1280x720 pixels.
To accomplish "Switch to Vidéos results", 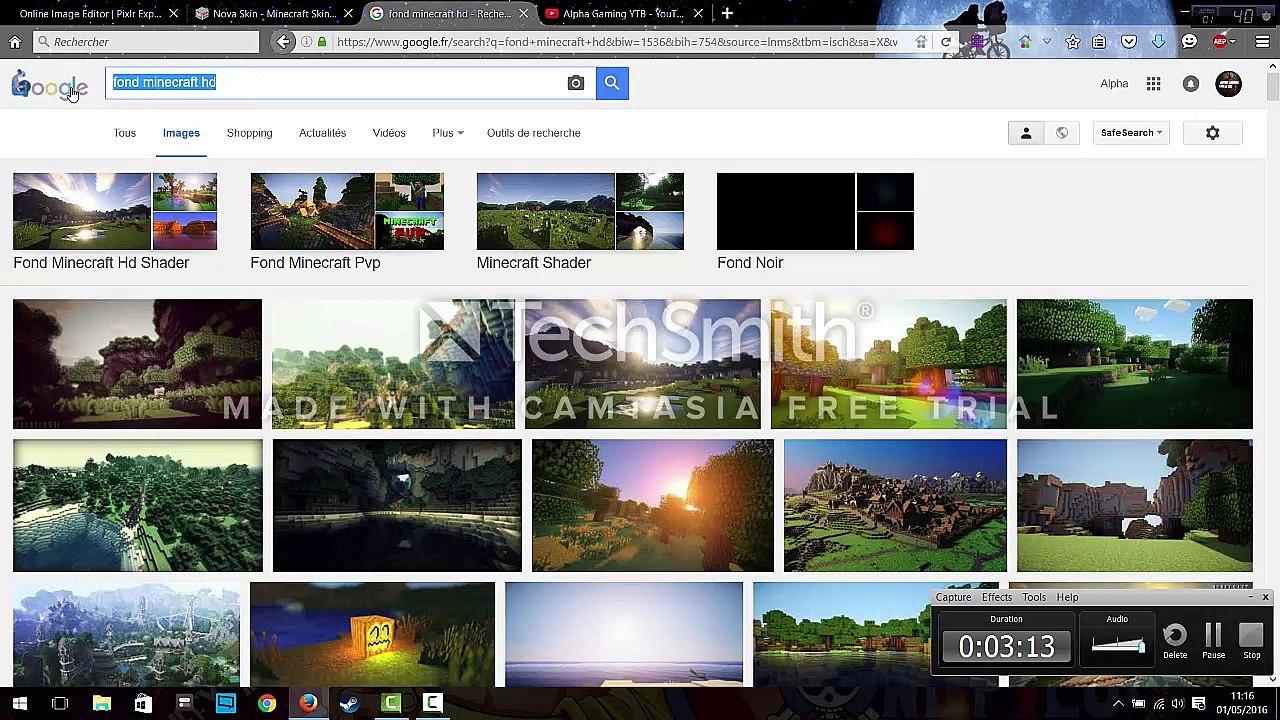I will (x=389, y=133).
